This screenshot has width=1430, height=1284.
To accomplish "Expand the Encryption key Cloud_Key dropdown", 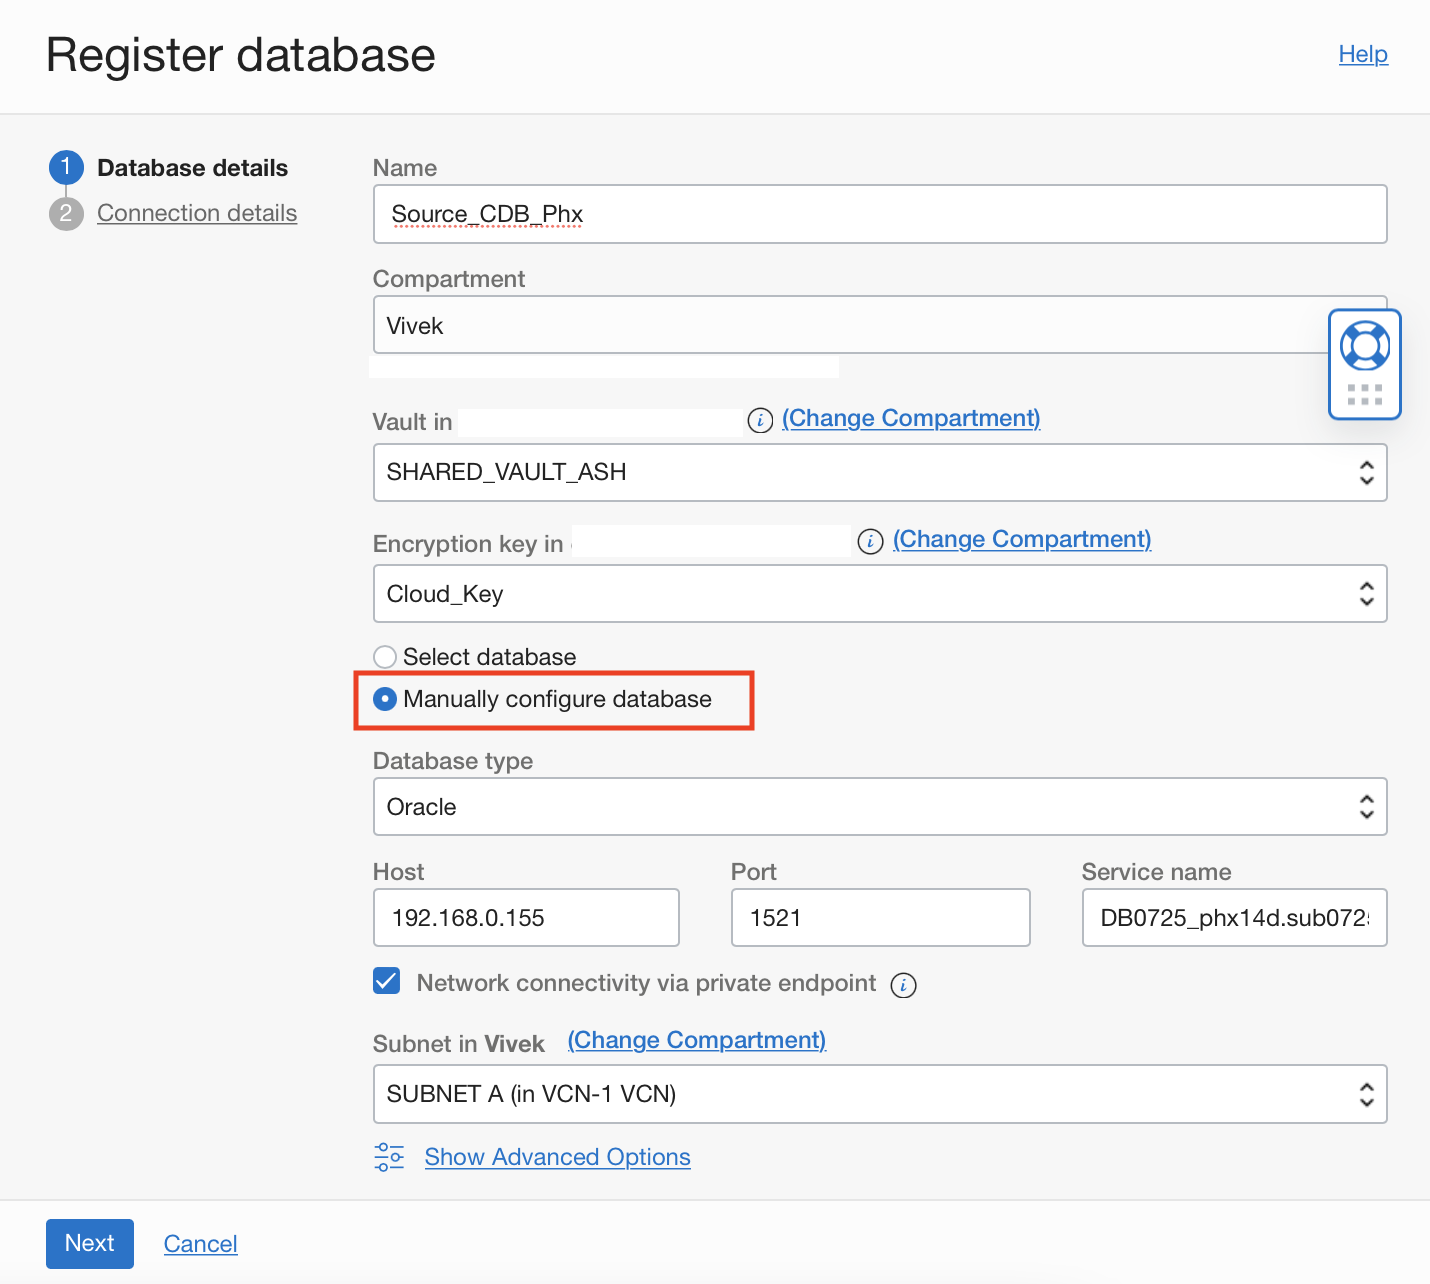I will click(x=879, y=594).
